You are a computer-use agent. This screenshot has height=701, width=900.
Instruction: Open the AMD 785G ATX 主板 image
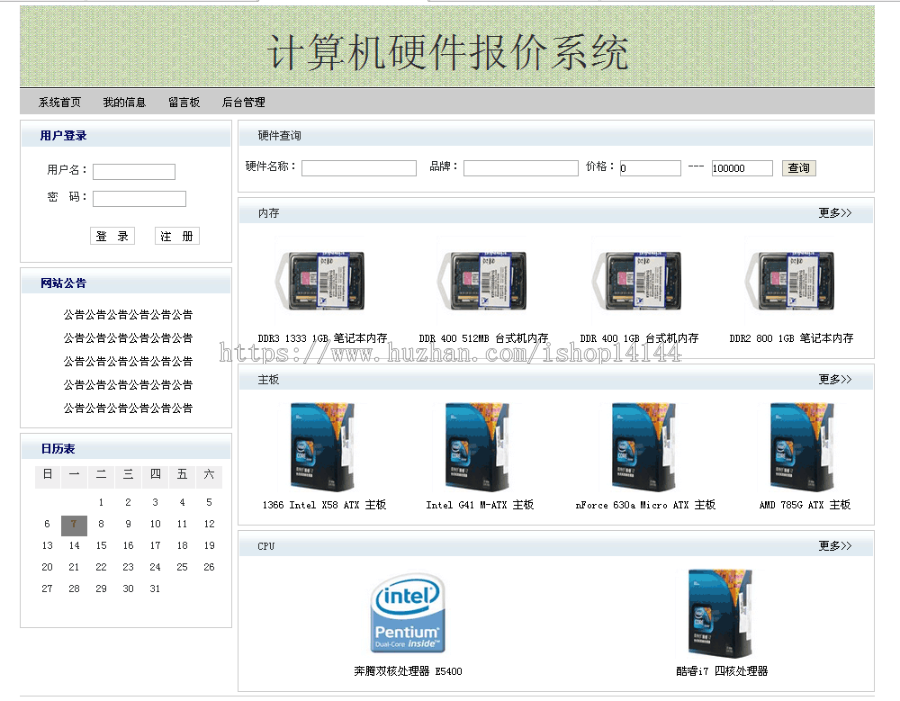point(802,447)
